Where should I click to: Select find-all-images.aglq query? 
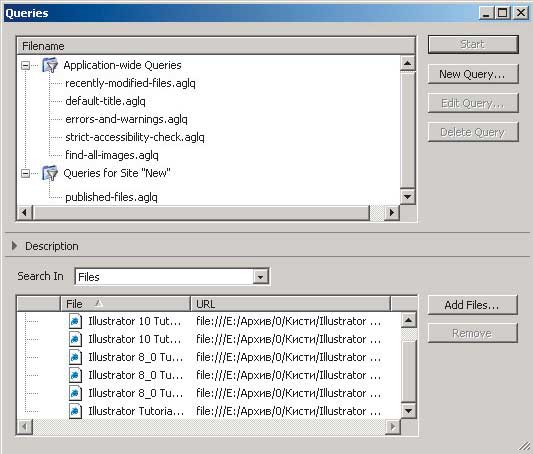point(112,155)
